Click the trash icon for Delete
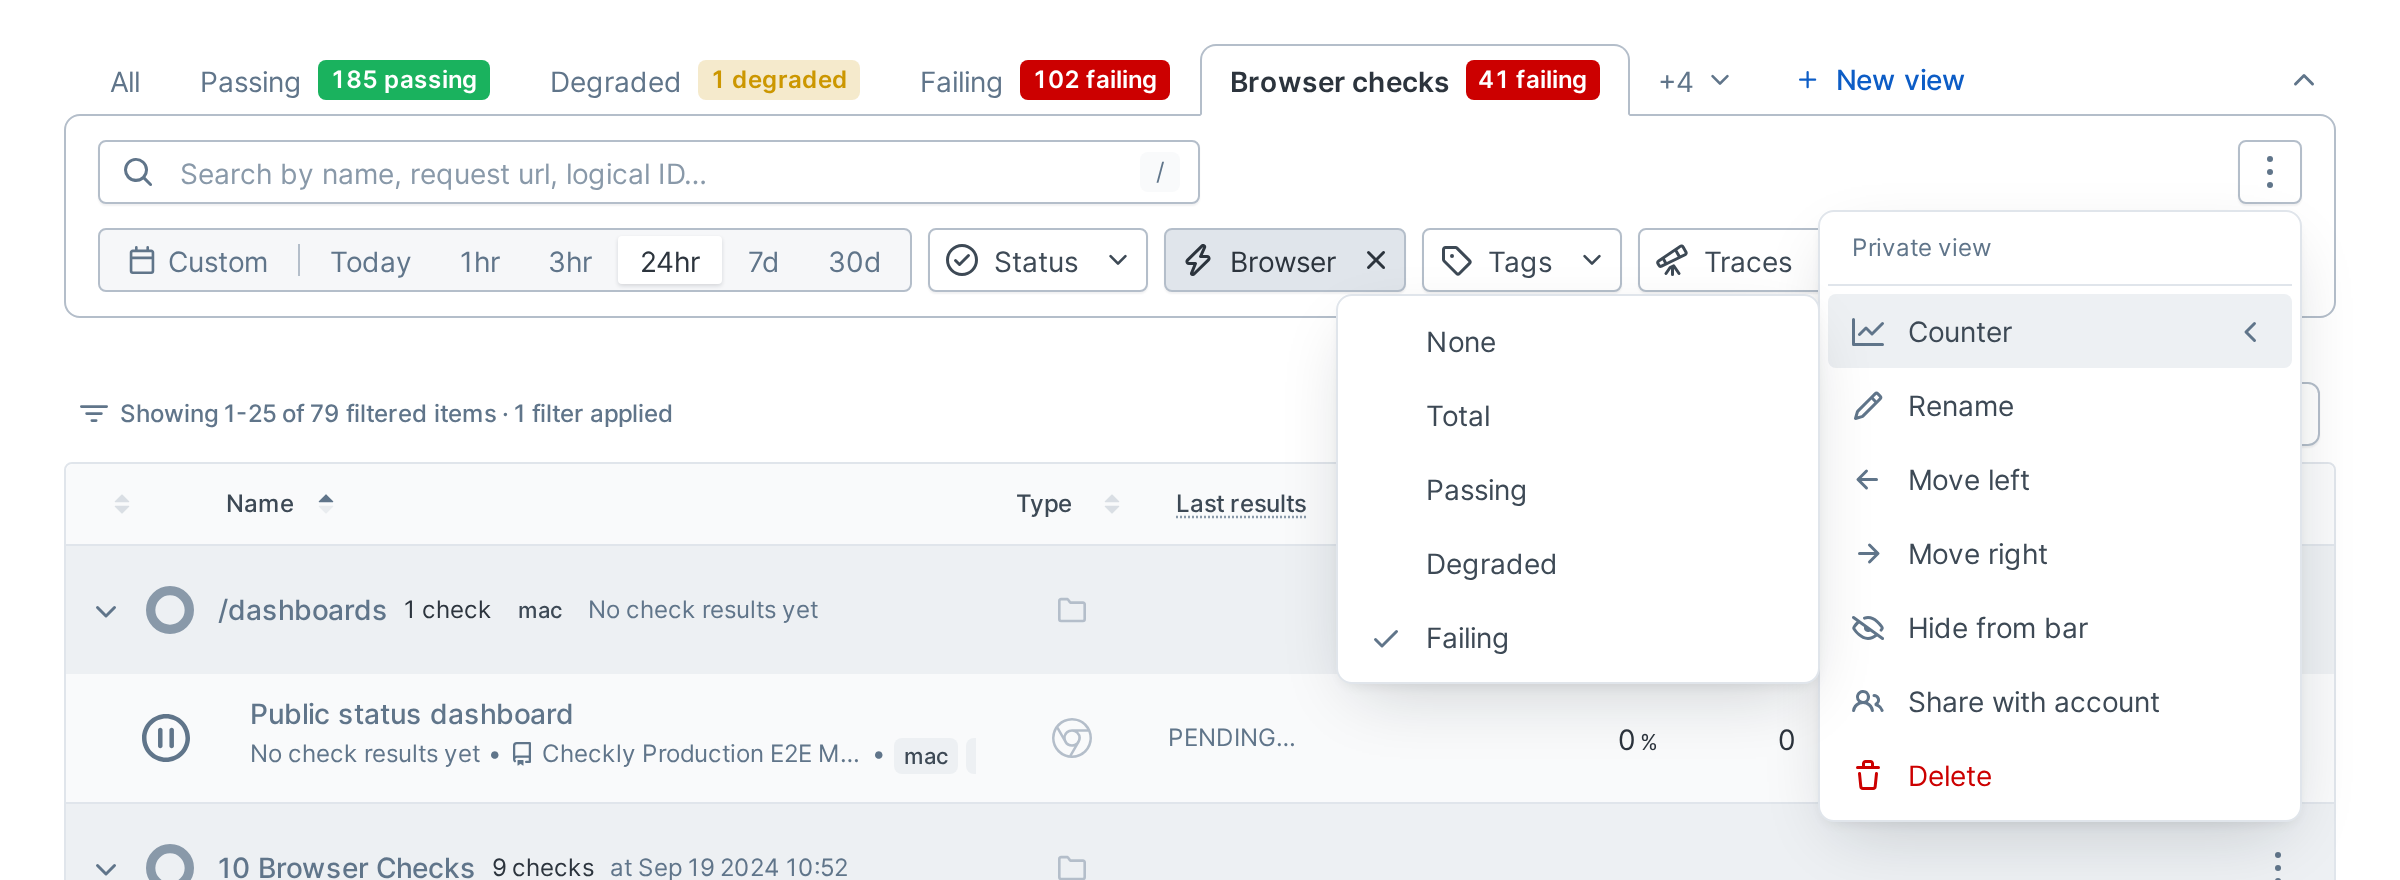Image resolution: width=2400 pixels, height=880 pixels. click(1867, 776)
